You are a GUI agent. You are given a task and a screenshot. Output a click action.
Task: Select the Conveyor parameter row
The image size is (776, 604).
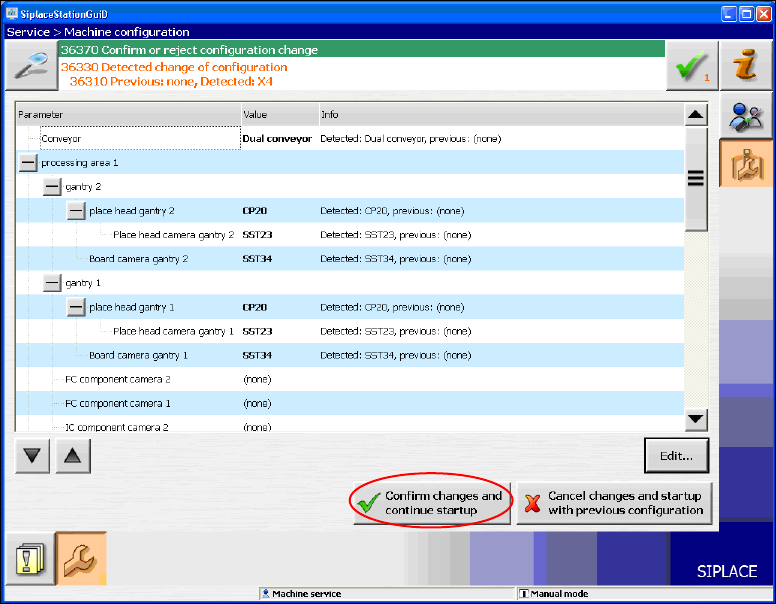pyautogui.click(x=62, y=139)
